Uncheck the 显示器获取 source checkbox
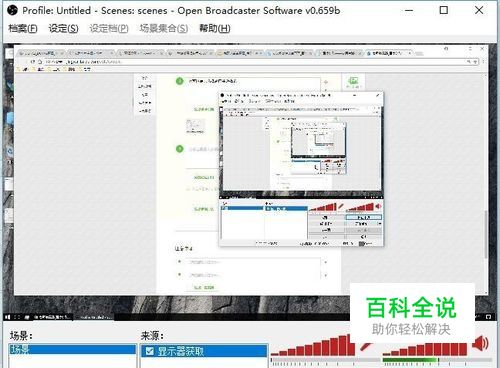This screenshot has height=368, width=500. click(x=149, y=351)
